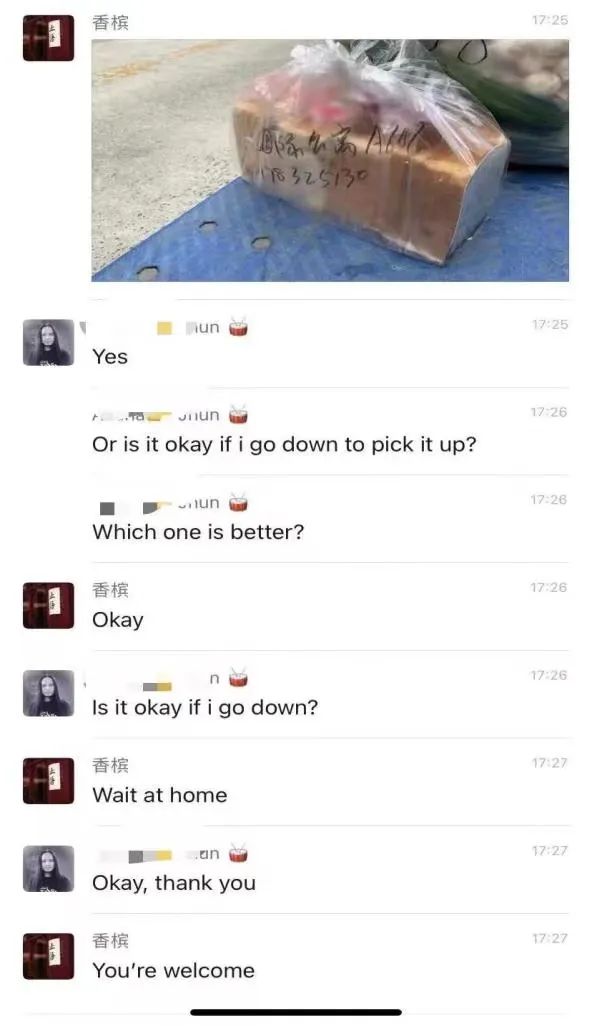Tap the red avatar beside "Okay"
This screenshot has height=1026, width=592.
48,605
